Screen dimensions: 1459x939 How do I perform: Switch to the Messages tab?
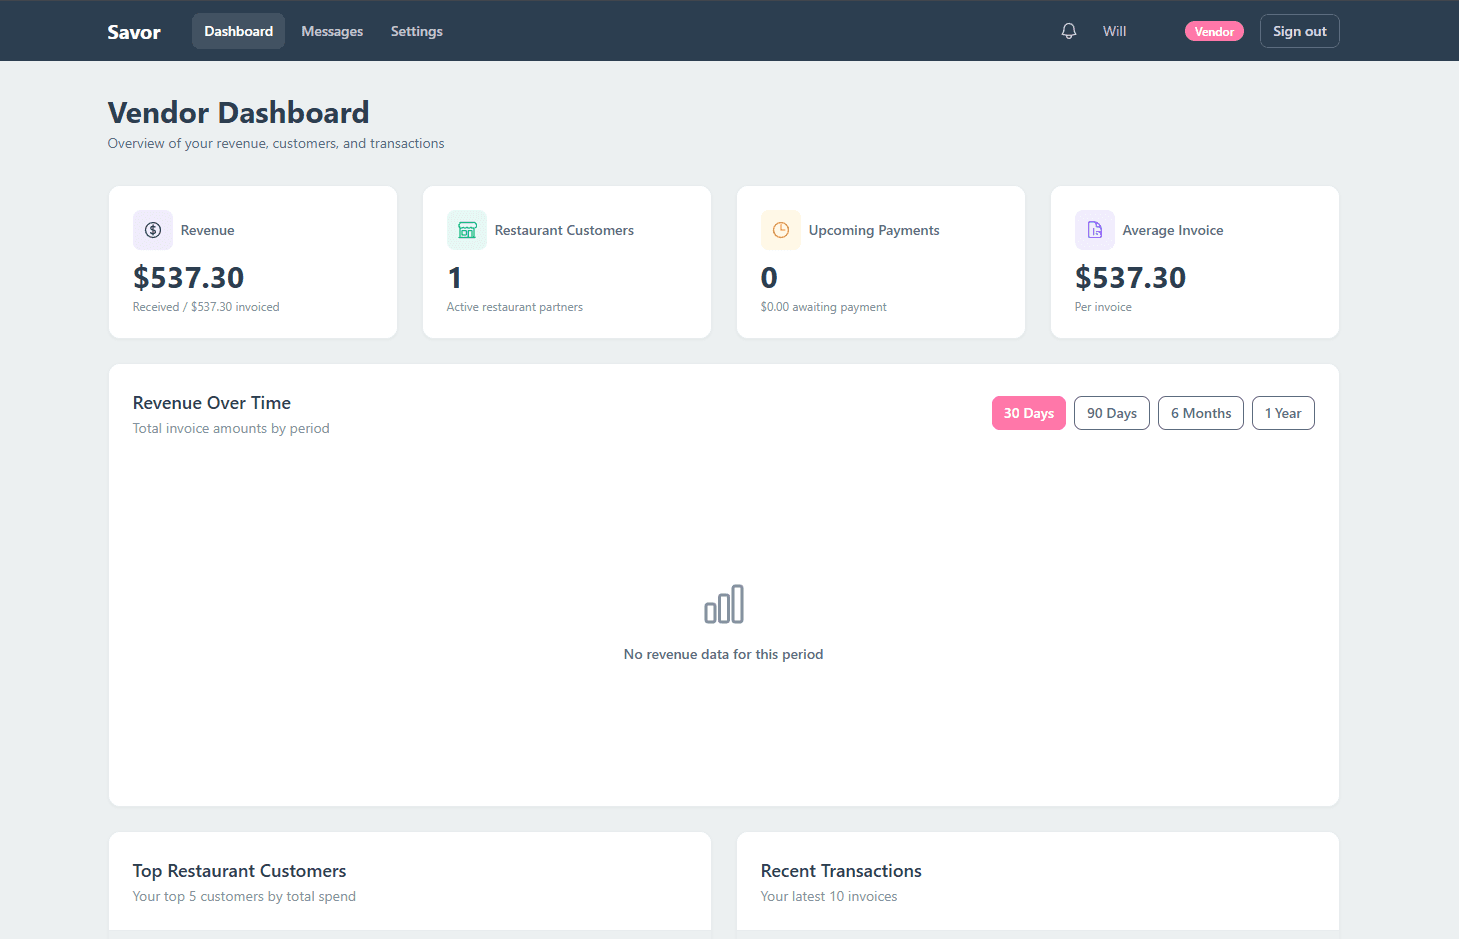pyautogui.click(x=332, y=31)
